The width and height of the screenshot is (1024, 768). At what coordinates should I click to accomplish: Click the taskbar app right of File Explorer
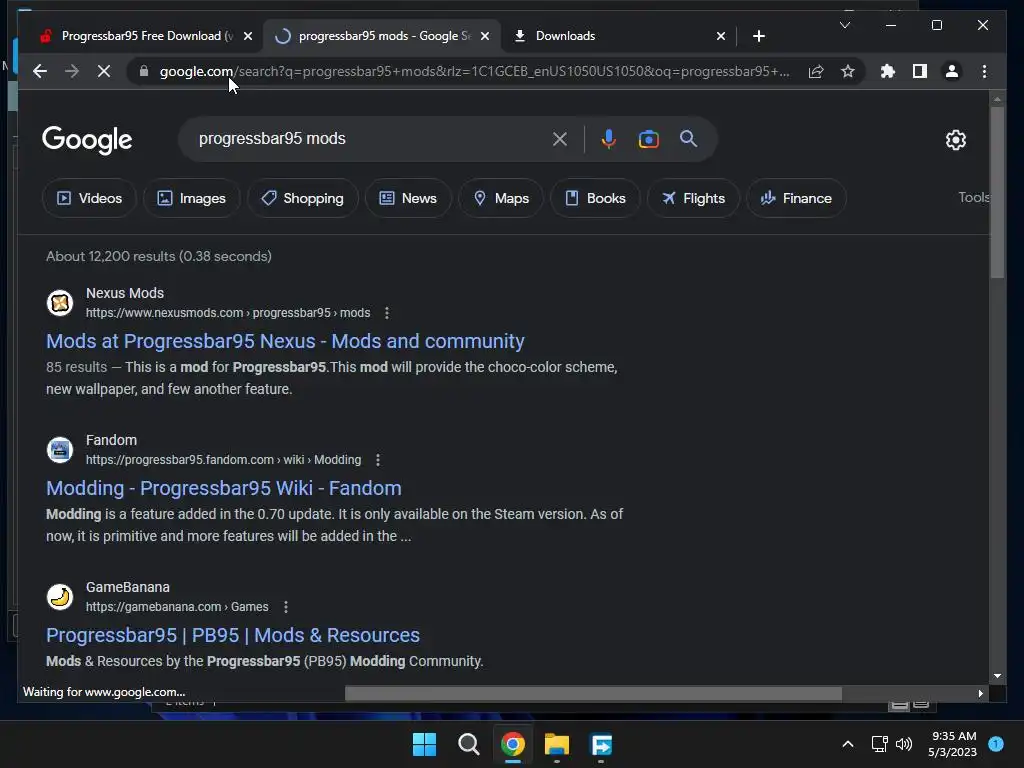601,744
